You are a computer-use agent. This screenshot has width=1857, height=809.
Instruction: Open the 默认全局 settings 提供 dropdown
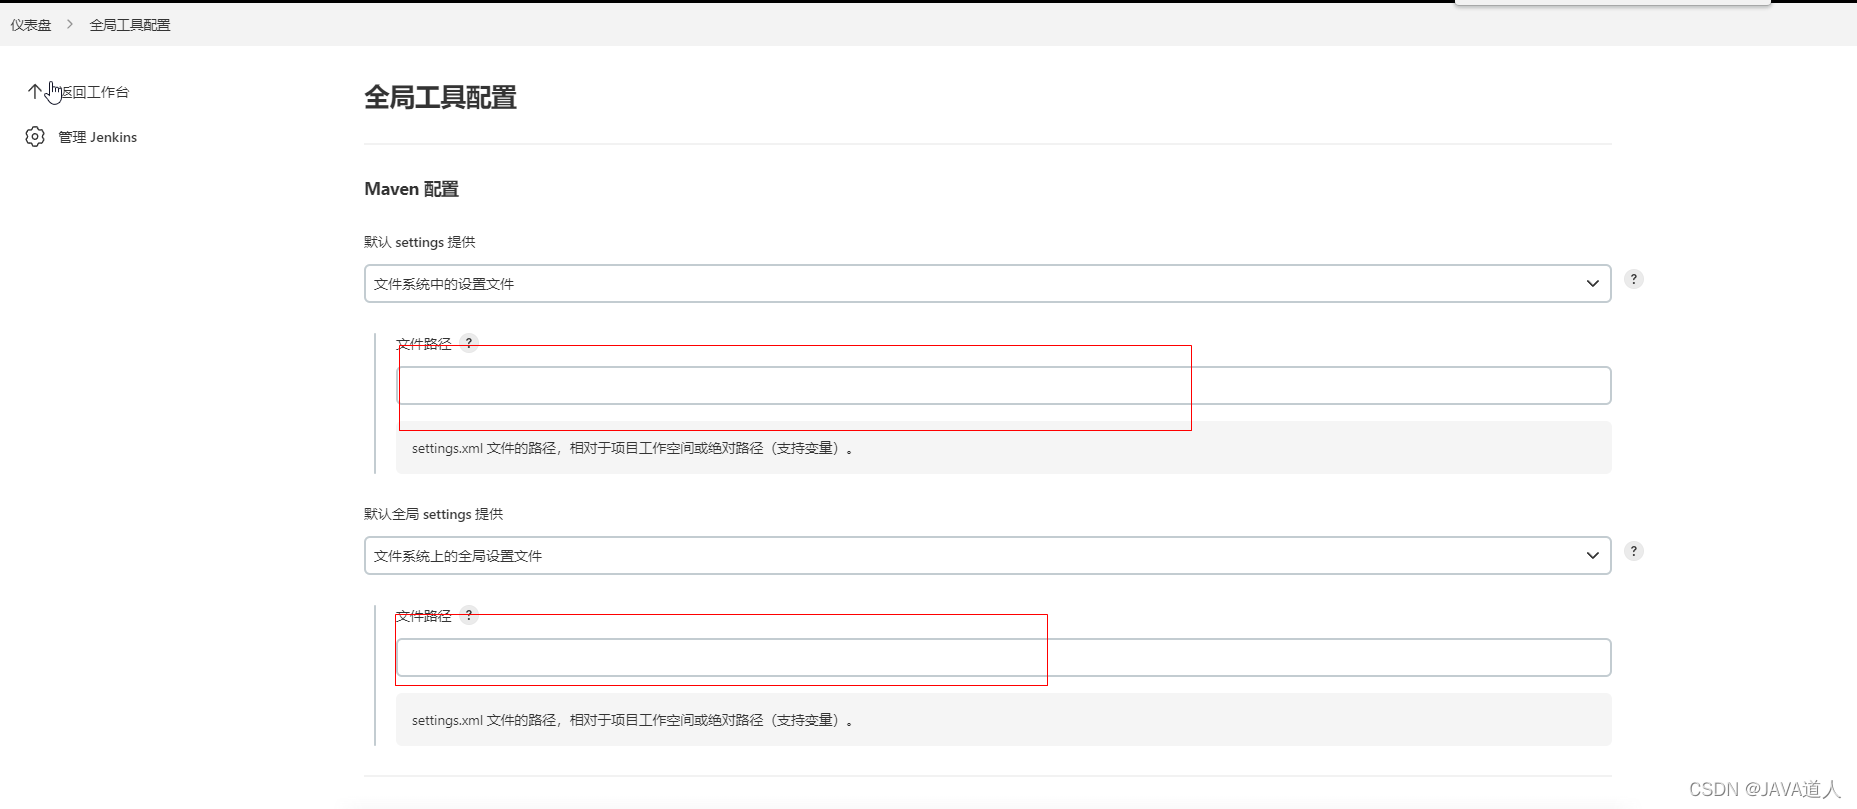tap(987, 556)
